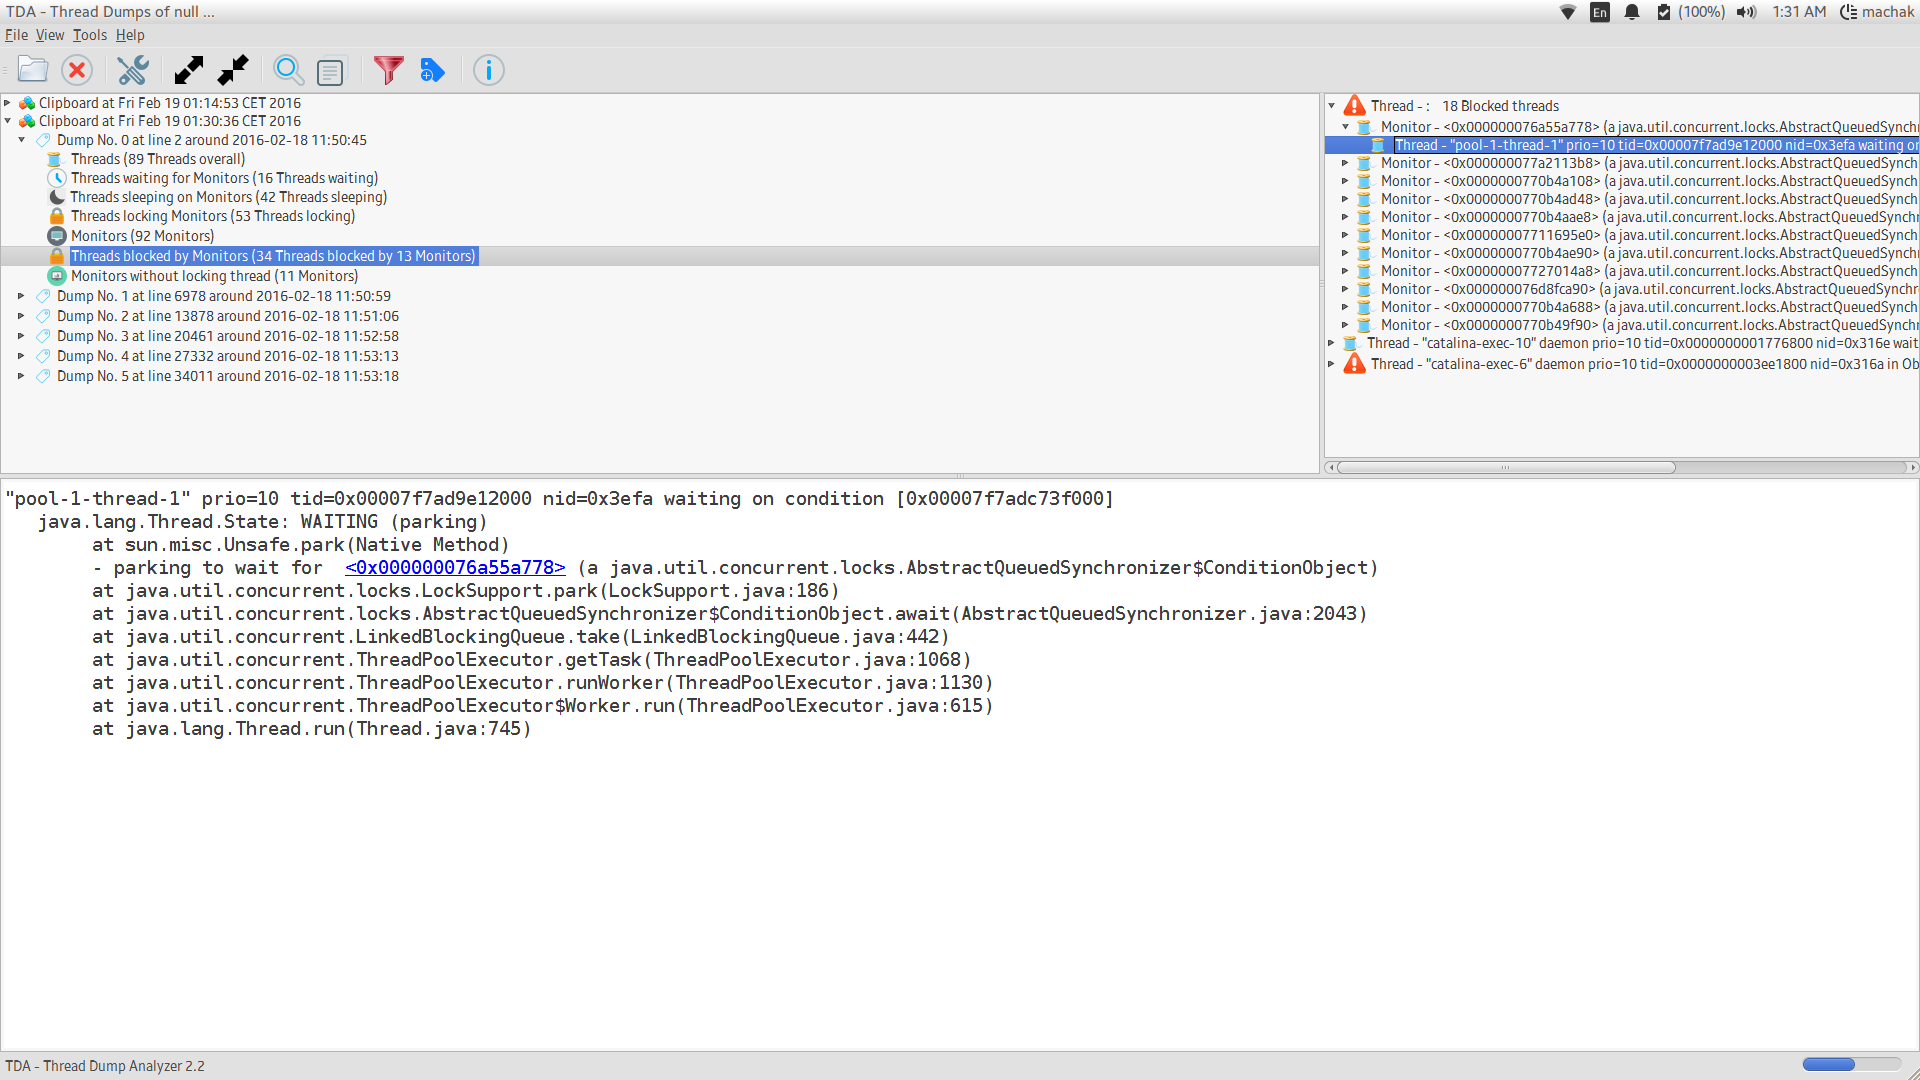Open the View menu
This screenshot has height=1080, width=1920.
point(49,35)
